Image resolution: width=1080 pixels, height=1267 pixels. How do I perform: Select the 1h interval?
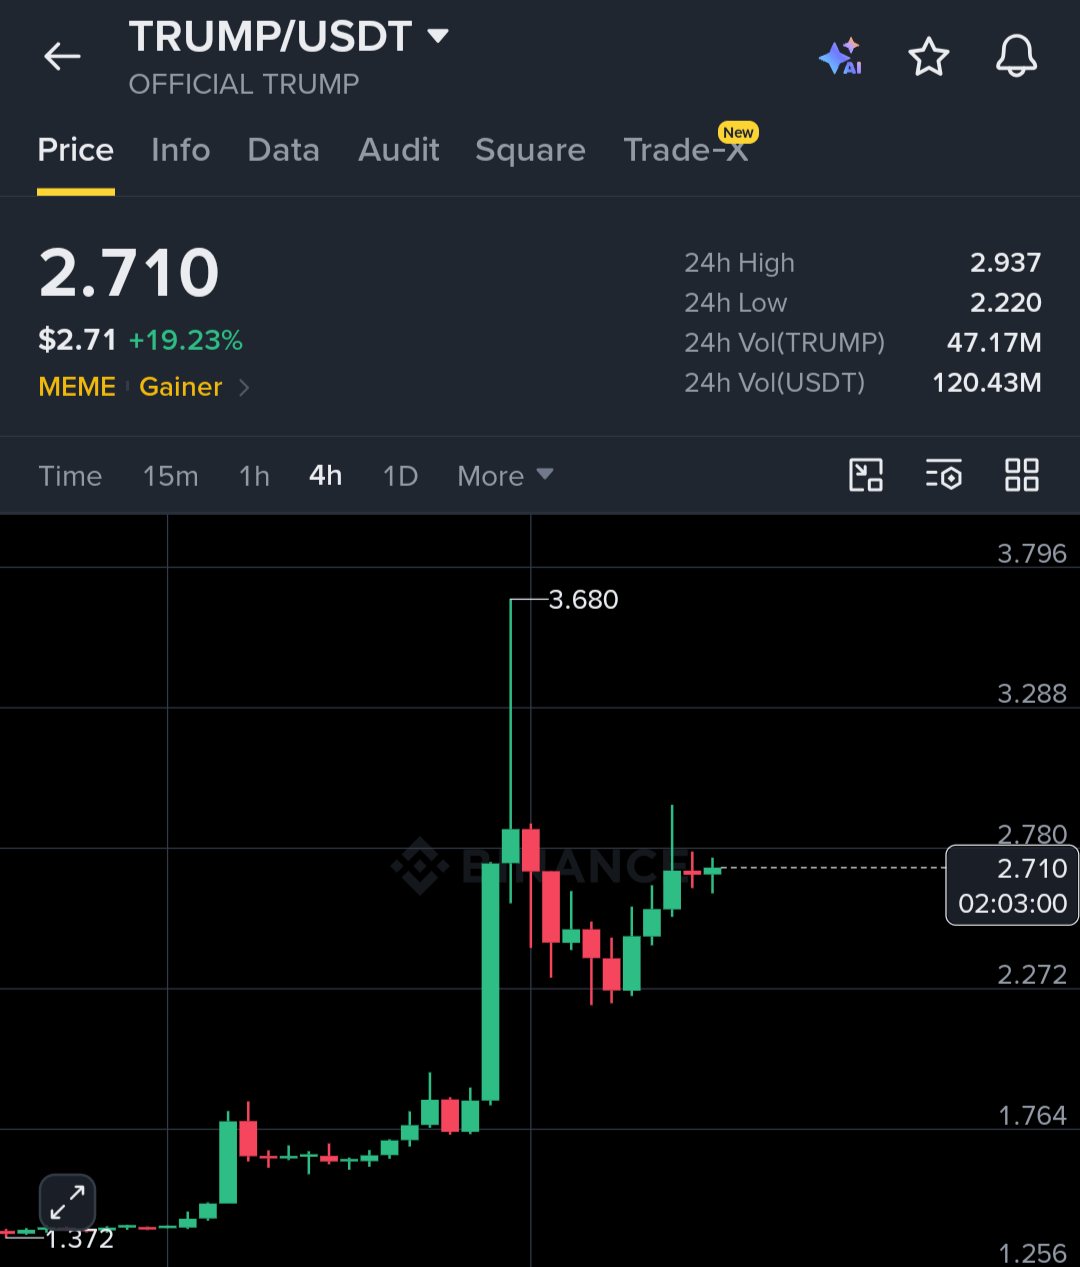(255, 476)
